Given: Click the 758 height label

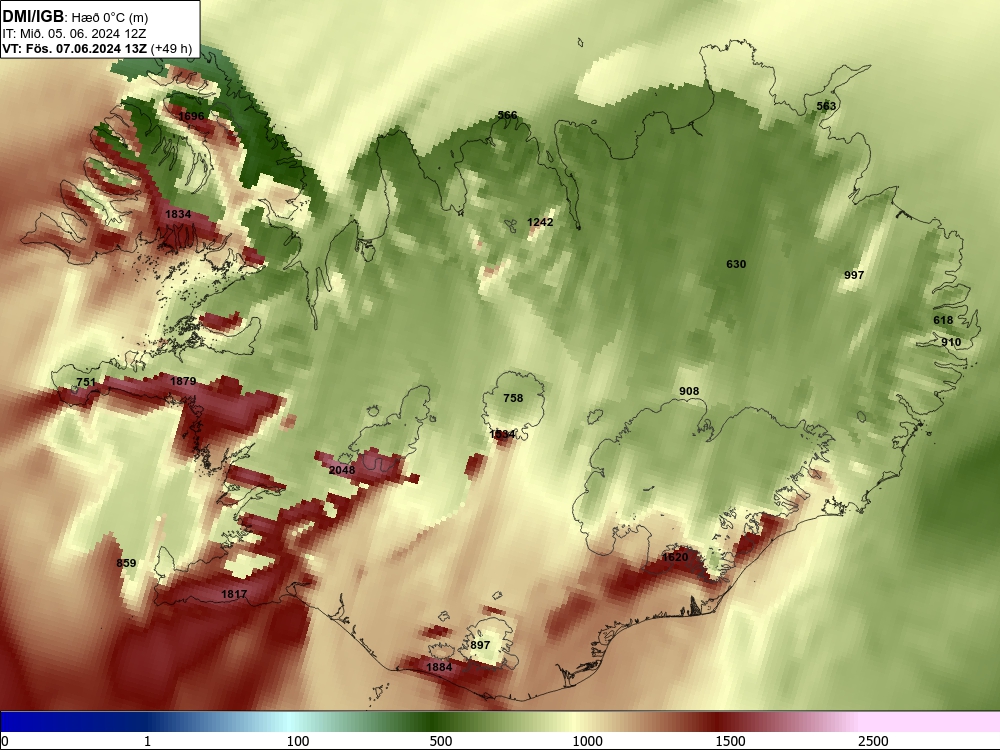Looking at the screenshot, I should (513, 398).
